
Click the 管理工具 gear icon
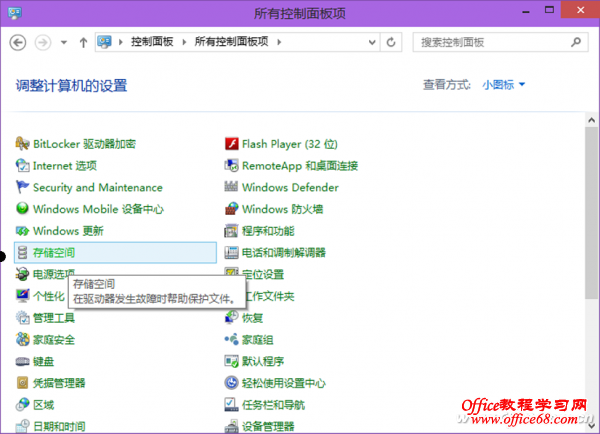pyautogui.click(x=22, y=318)
